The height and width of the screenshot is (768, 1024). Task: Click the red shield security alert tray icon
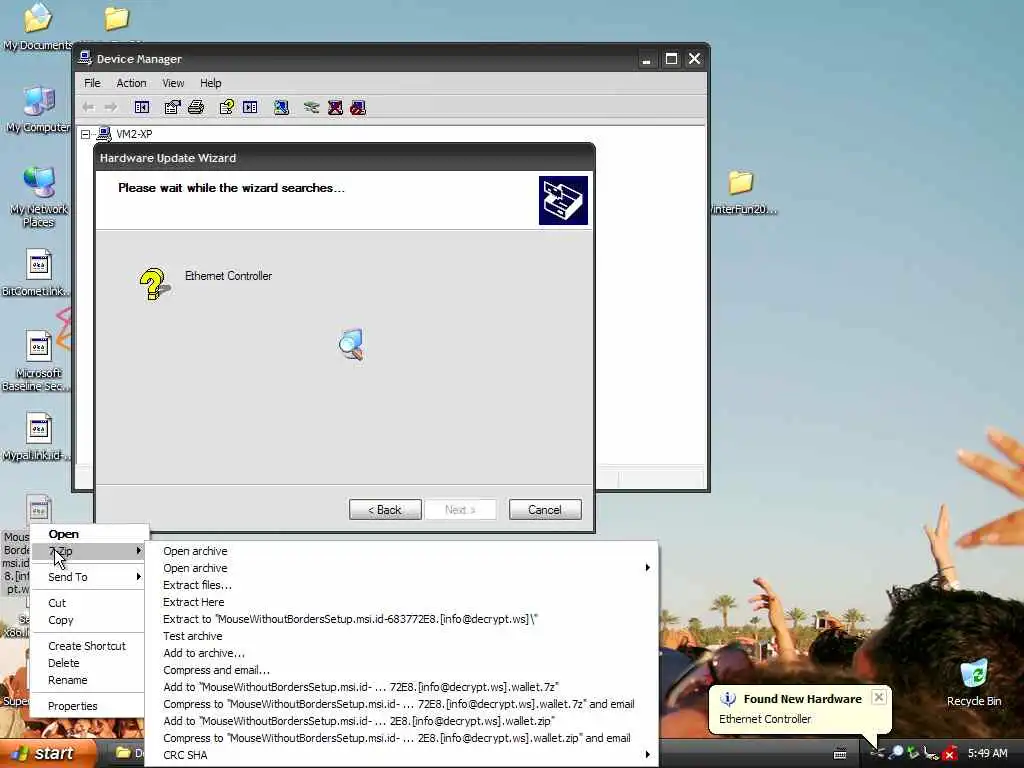point(949,754)
